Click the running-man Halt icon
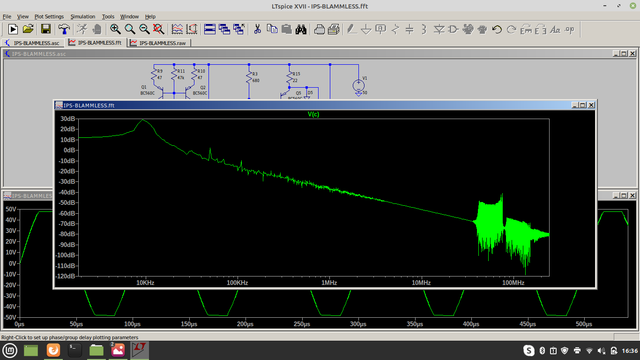The width and height of the screenshot is (640, 360). [x=82, y=29]
